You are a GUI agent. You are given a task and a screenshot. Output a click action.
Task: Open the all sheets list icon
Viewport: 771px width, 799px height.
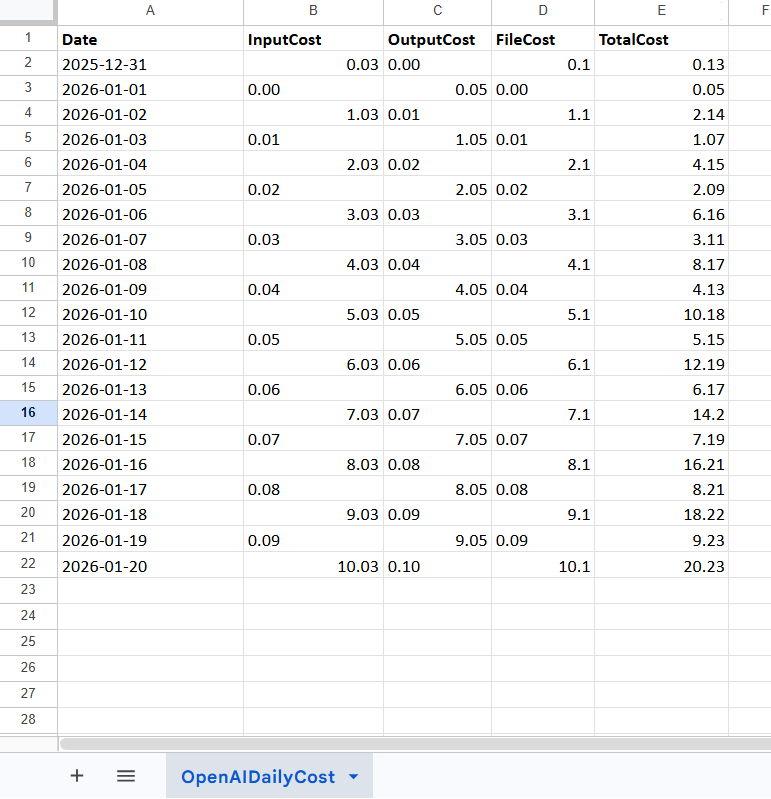click(x=126, y=776)
